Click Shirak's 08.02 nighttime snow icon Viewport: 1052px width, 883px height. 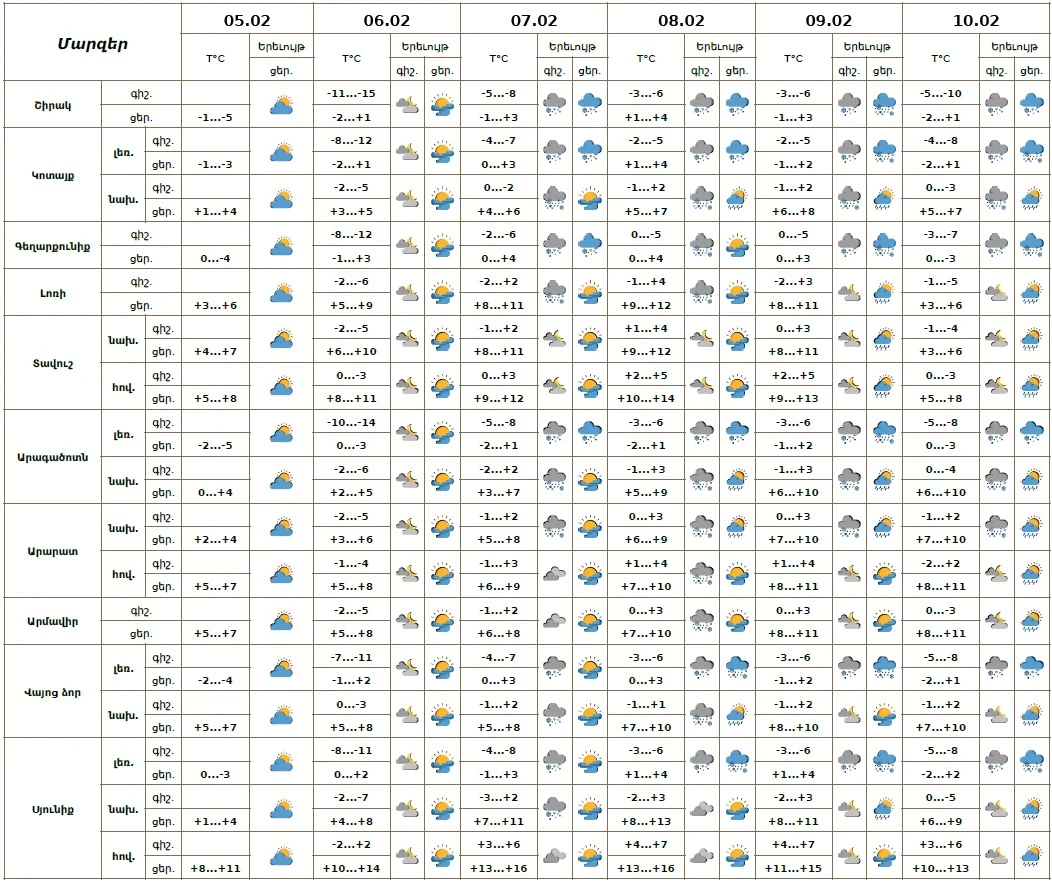pyautogui.click(x=702, y=104)
